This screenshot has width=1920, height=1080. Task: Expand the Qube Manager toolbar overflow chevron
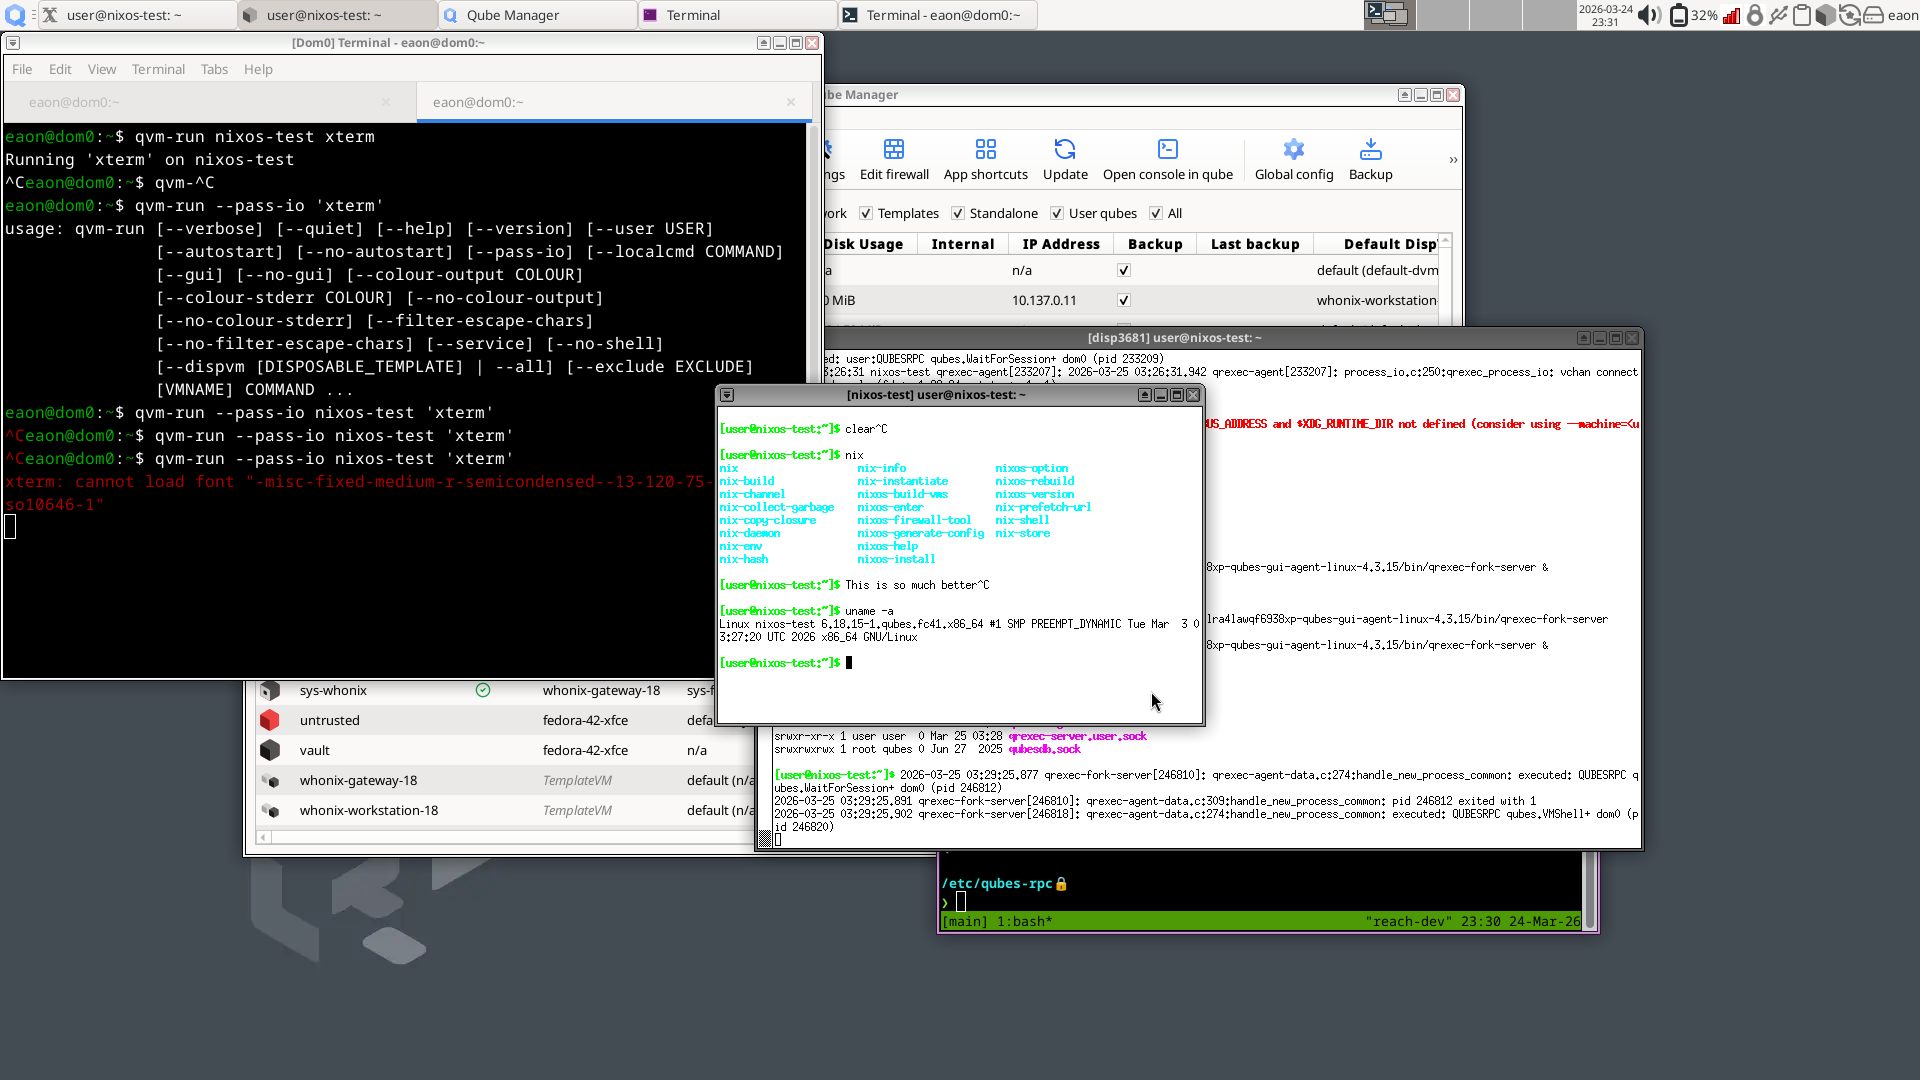click(1453, 160)
